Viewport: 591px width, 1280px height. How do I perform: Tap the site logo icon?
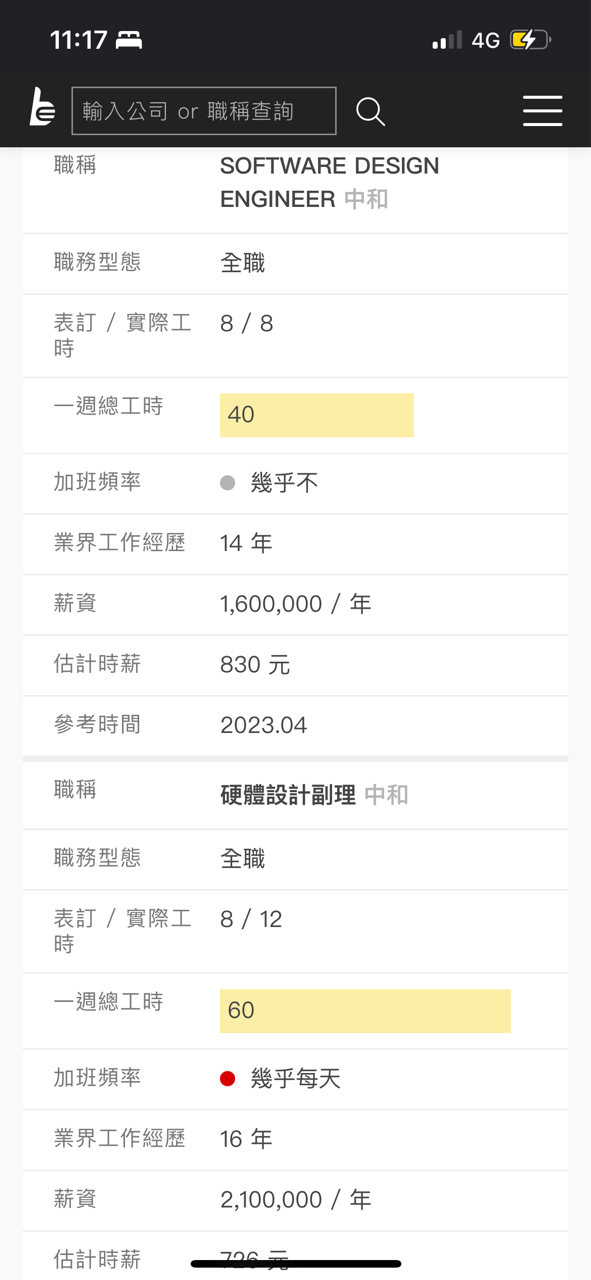(x=42, y=110)
